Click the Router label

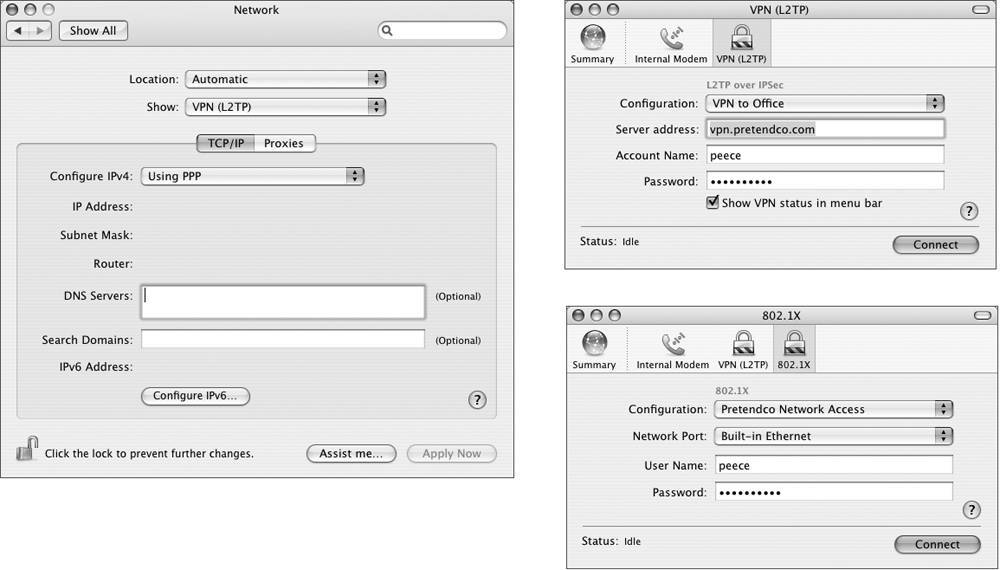pos(113,263)
